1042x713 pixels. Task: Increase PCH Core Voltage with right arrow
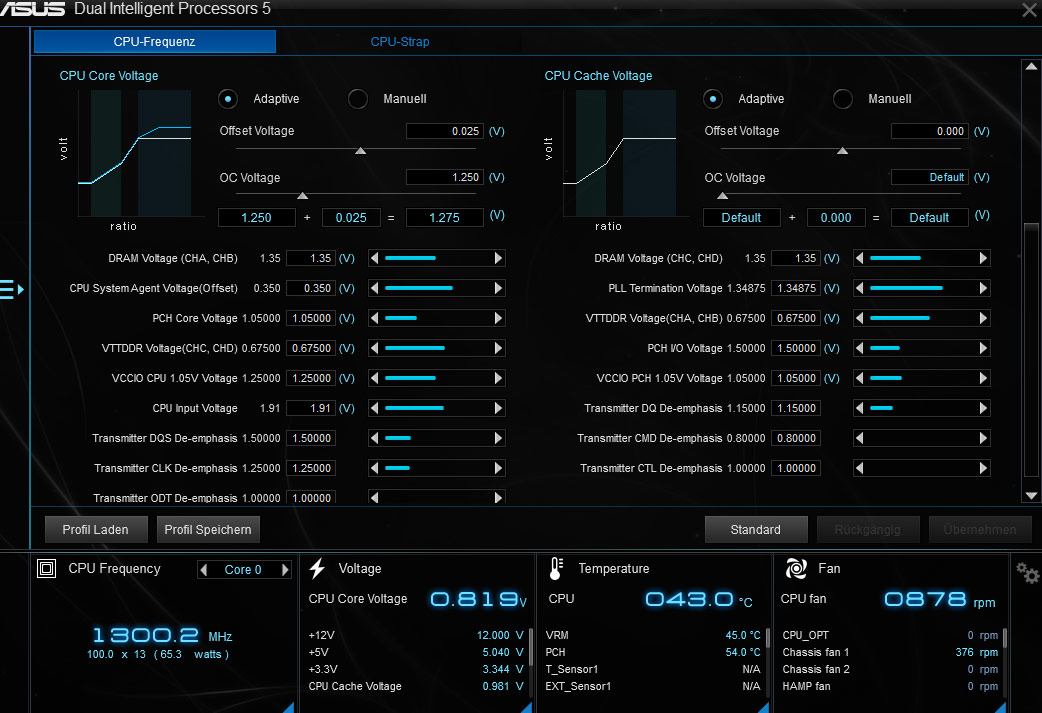click(498, 318)
